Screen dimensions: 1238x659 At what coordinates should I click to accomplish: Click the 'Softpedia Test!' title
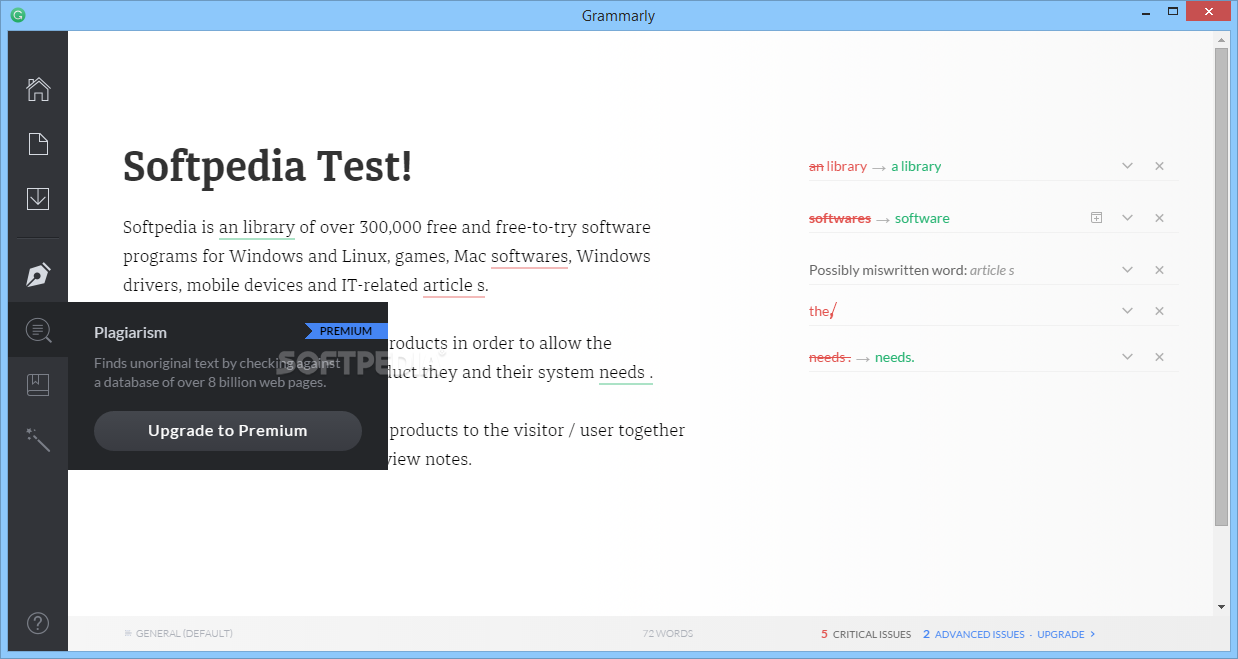(267, 167)
